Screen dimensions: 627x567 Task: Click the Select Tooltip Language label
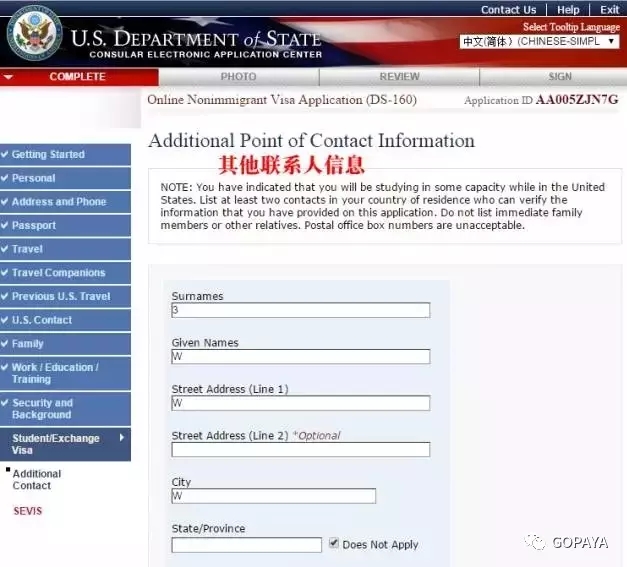(571, 27)
